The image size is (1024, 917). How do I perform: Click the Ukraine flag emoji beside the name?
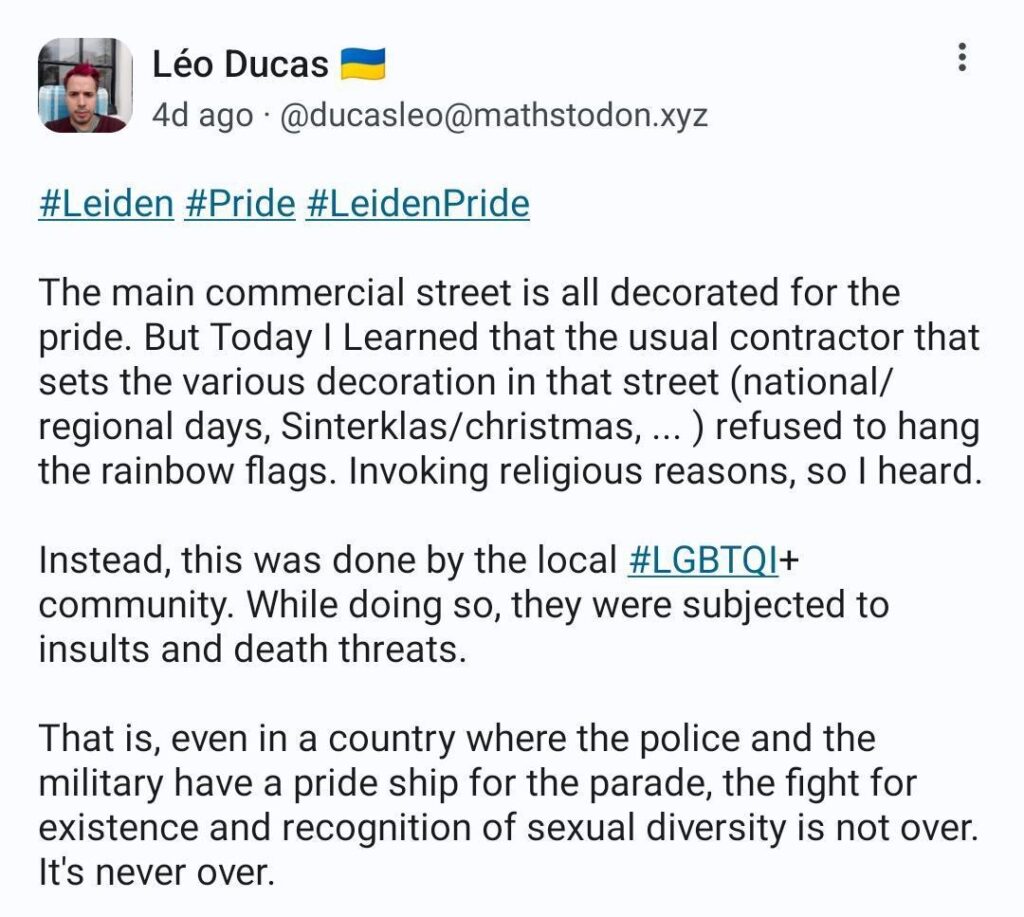[x=363, y=66]
